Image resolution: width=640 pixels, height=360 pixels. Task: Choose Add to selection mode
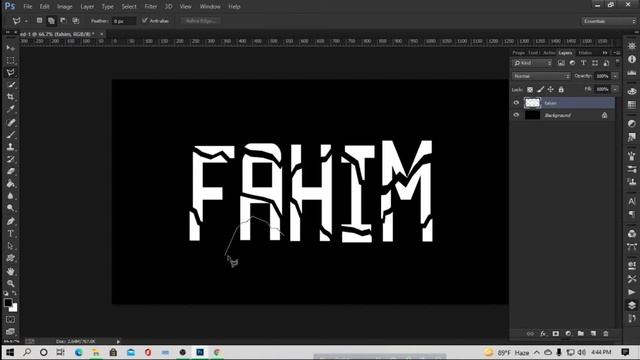point(51,20)
